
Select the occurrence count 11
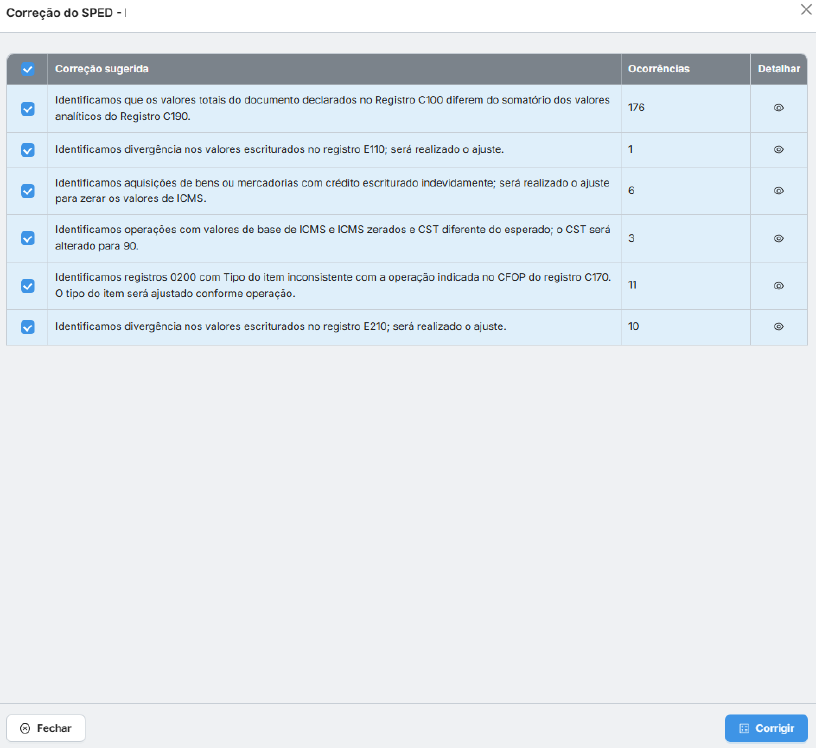pyautogui.click(x=632, y=285)
